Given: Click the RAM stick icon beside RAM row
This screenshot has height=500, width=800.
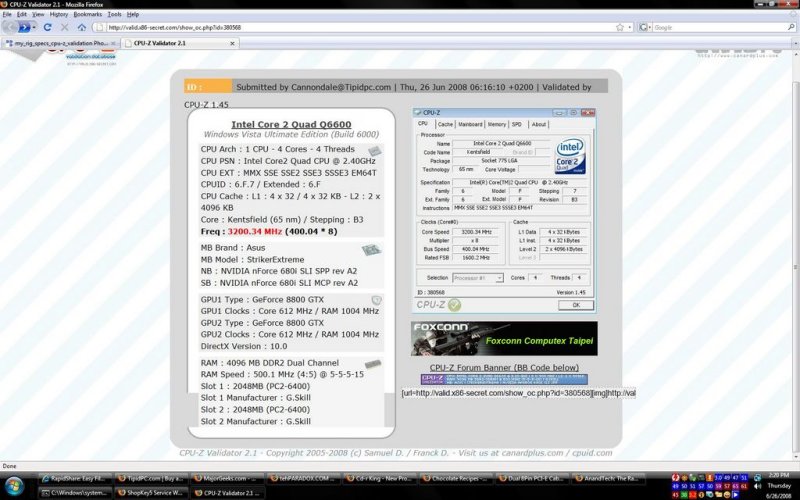Looking at the screenshot, I should 373,364.
